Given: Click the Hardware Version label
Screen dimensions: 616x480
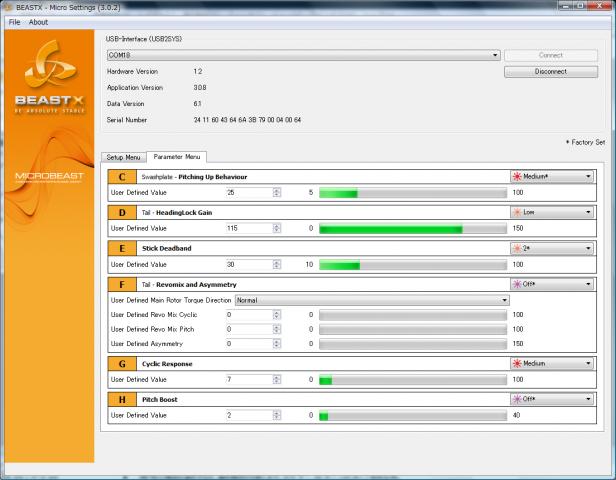Looking at the screenshot, I should pos(132,71).
